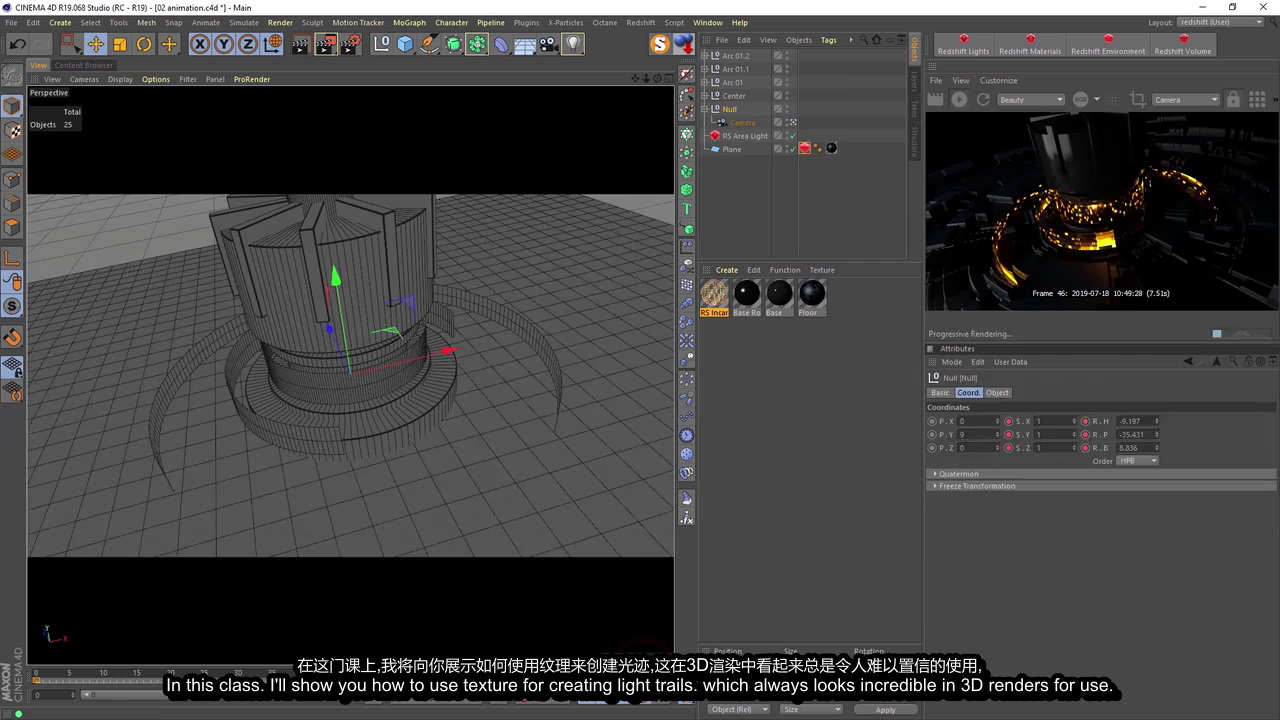Image resolution: width=1280 pixels, height=720 pixels.
Task: Open Edit Render Settings icon
Action: tap(350, 44)
